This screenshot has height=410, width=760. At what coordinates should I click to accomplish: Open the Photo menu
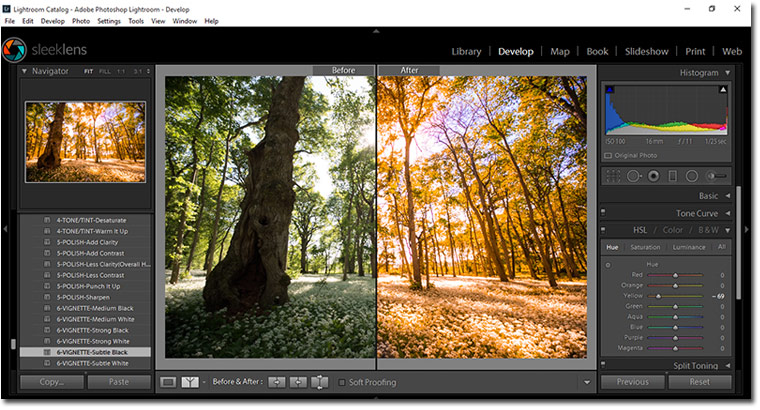[x=81, y=21]
